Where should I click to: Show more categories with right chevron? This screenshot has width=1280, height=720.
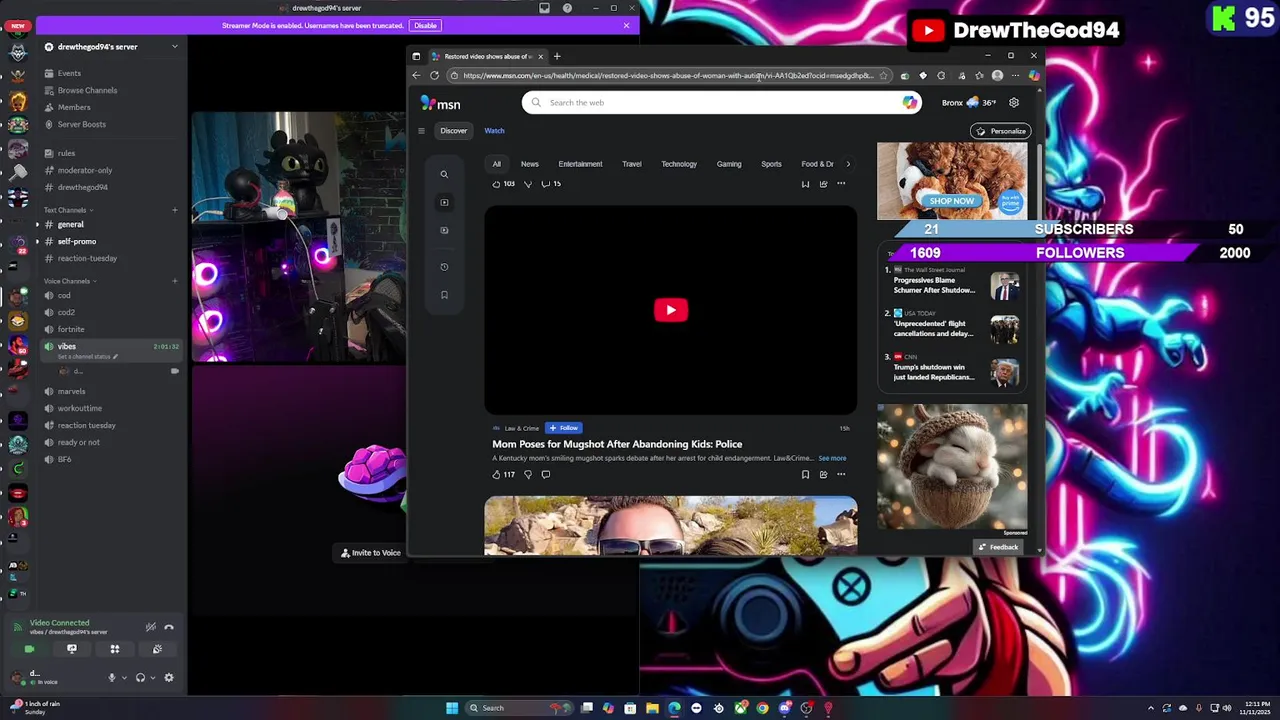pos(848,164)
